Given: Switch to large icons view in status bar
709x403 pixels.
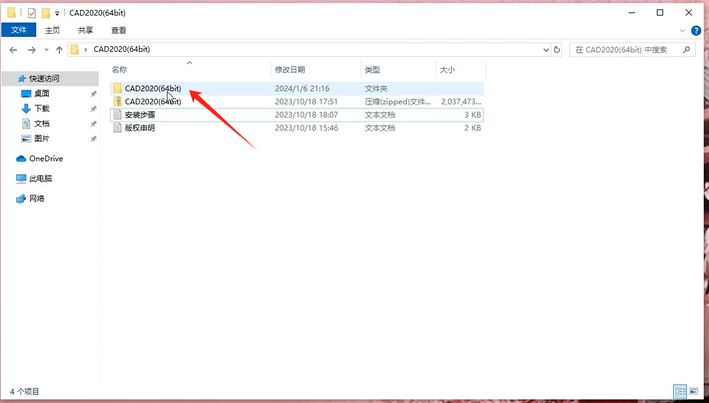Looking at the screenshot, I should pos(694,391).
